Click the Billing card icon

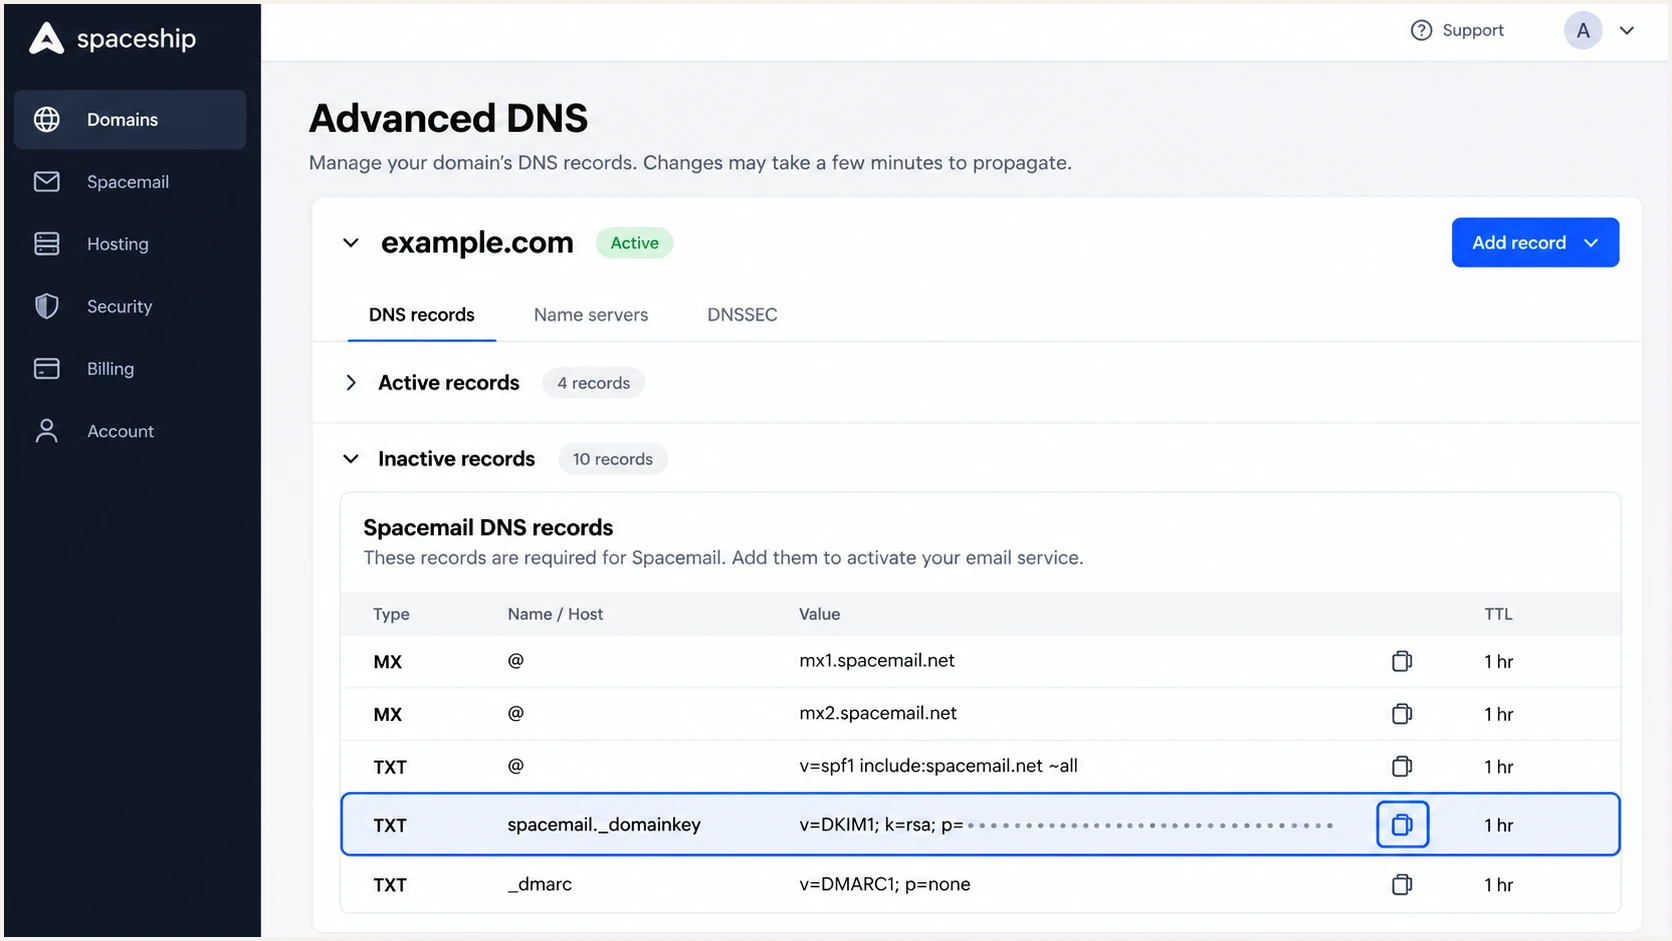point(47,368)
